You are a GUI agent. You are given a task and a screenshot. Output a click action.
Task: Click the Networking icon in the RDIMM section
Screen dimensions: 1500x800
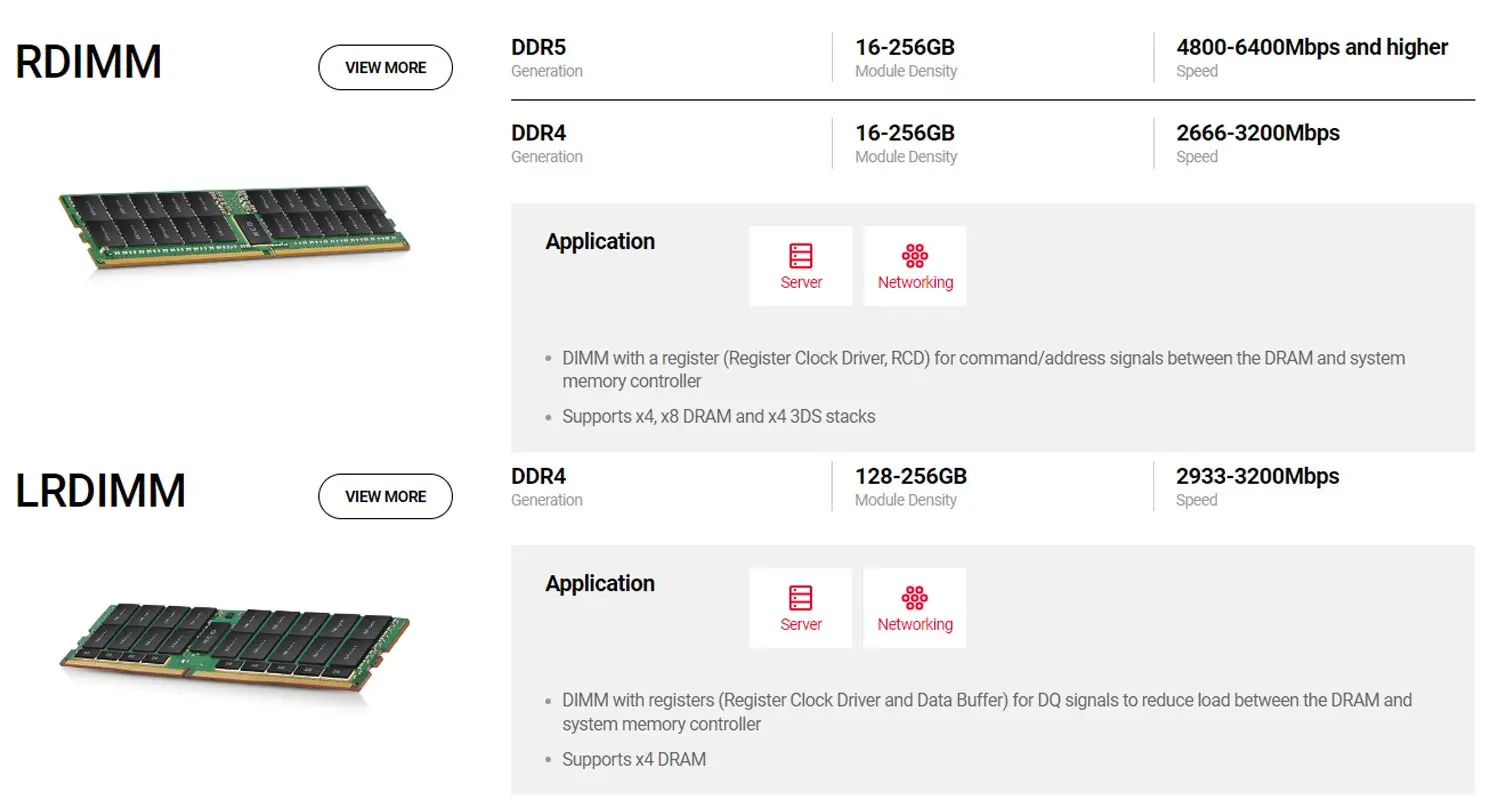[x=915, y=265]
